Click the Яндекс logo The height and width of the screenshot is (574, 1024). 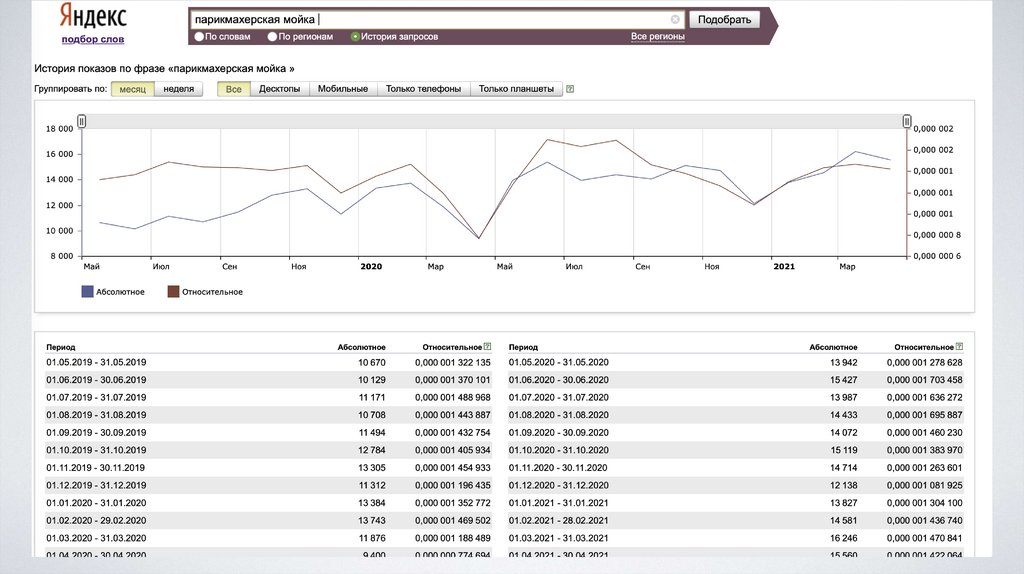tap(93, 17)
